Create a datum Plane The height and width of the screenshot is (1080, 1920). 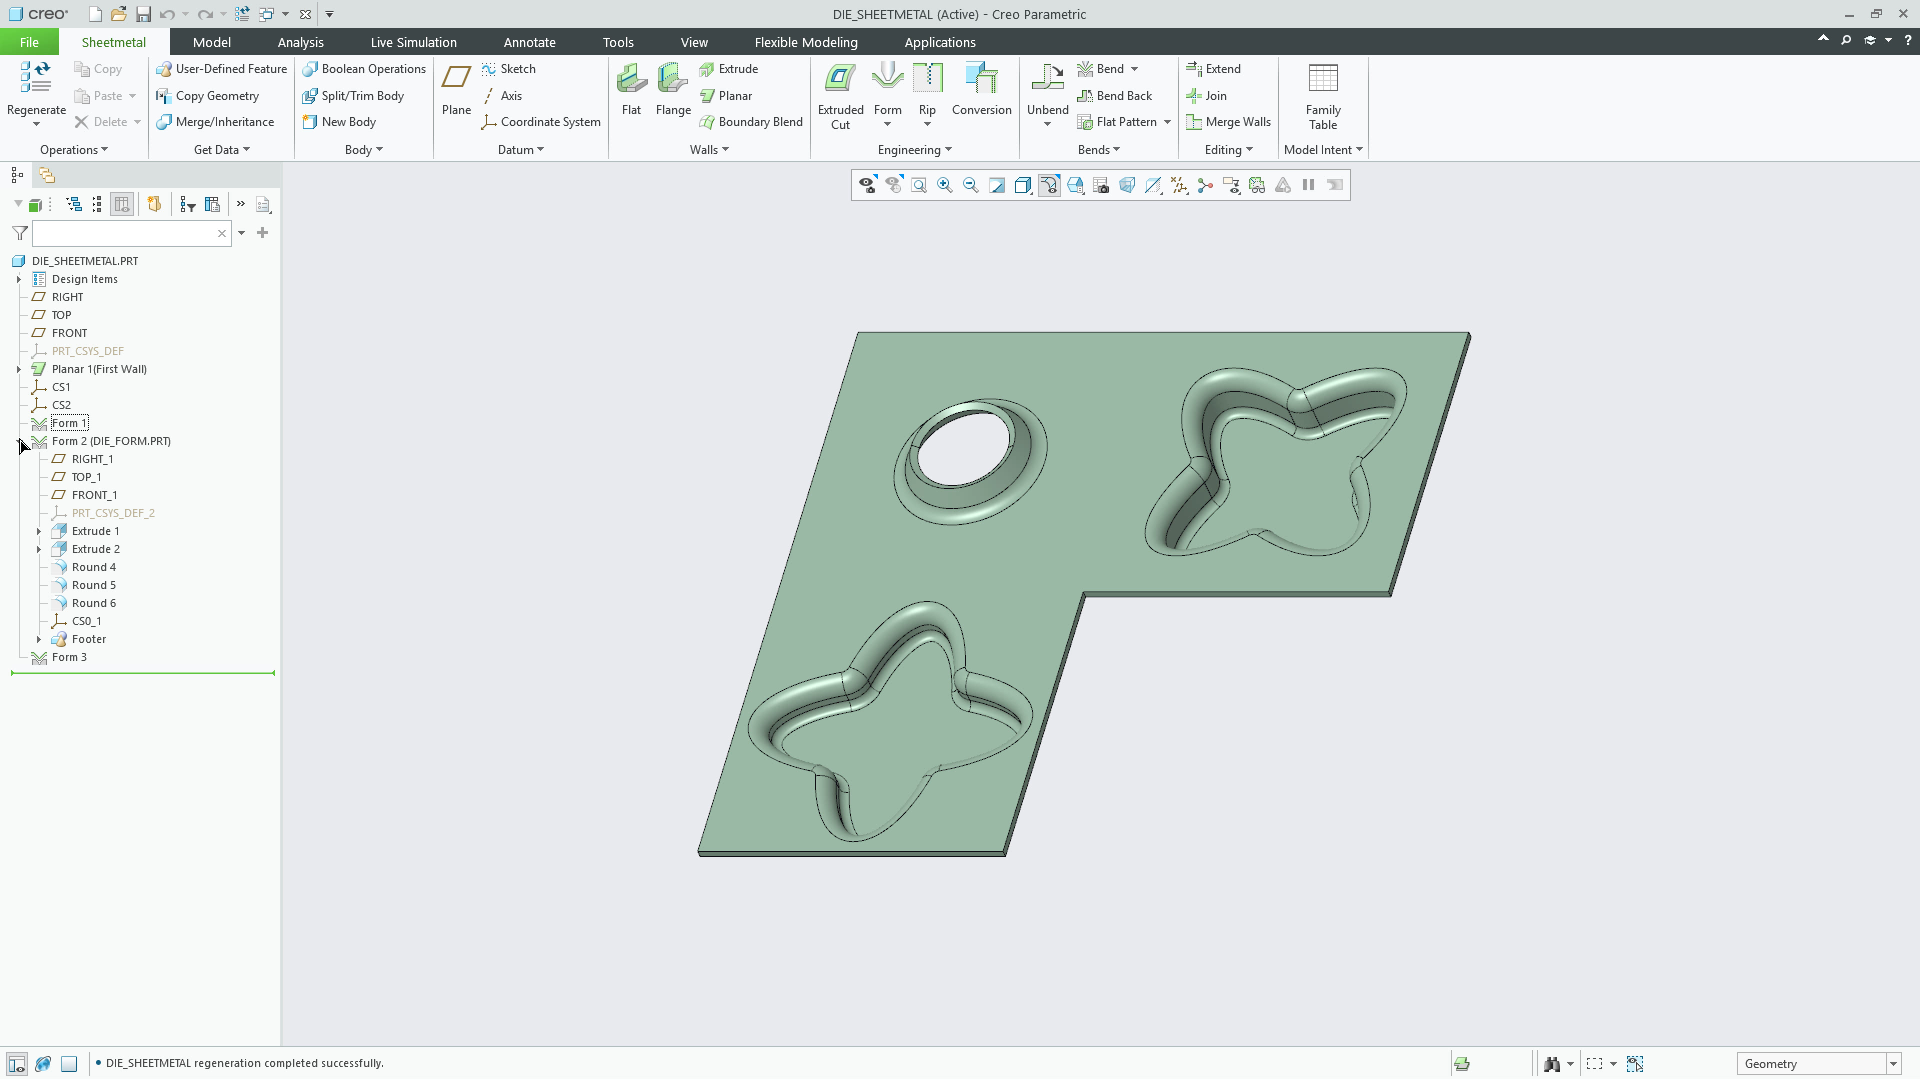[x=456, y=89]
